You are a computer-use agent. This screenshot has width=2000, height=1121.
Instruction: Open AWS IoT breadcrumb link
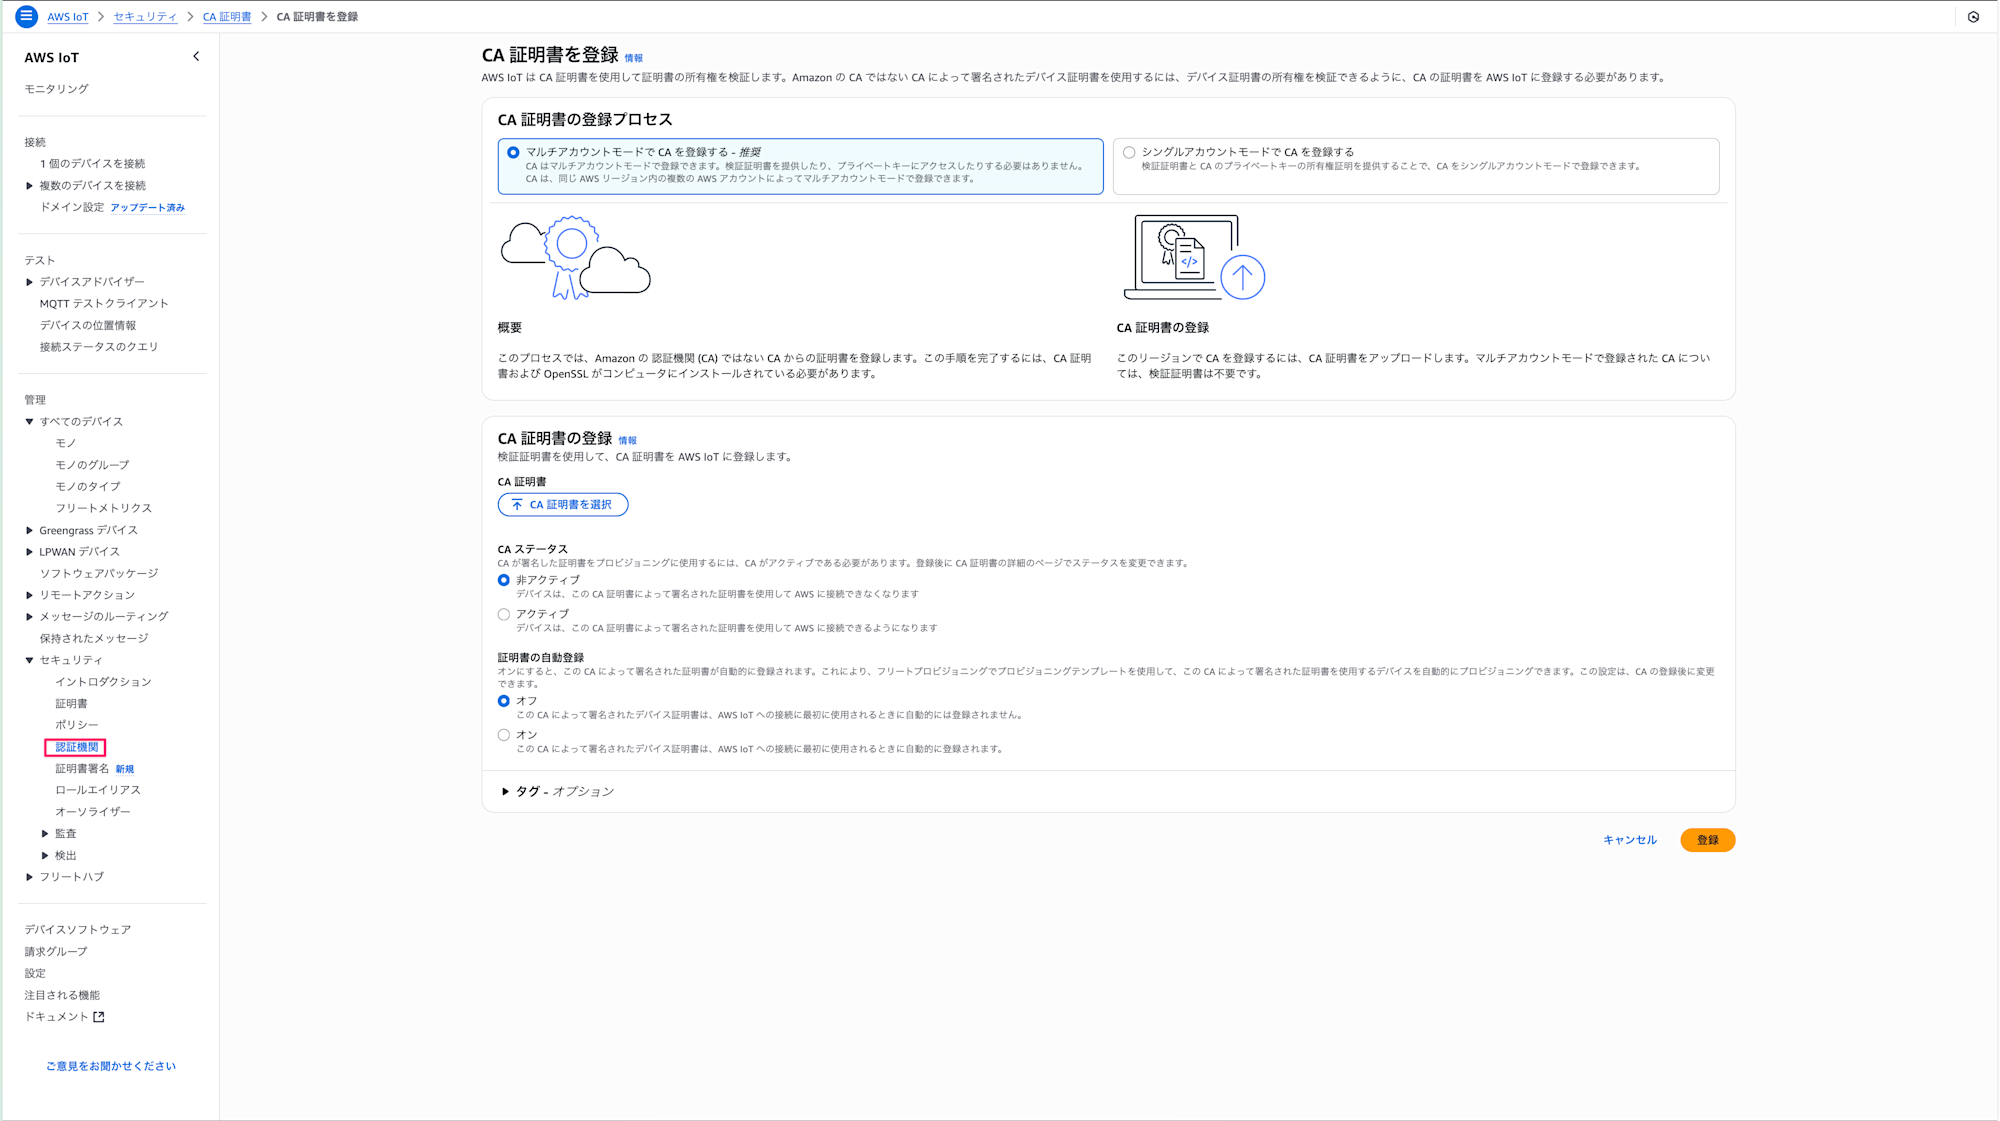(68, 17)
